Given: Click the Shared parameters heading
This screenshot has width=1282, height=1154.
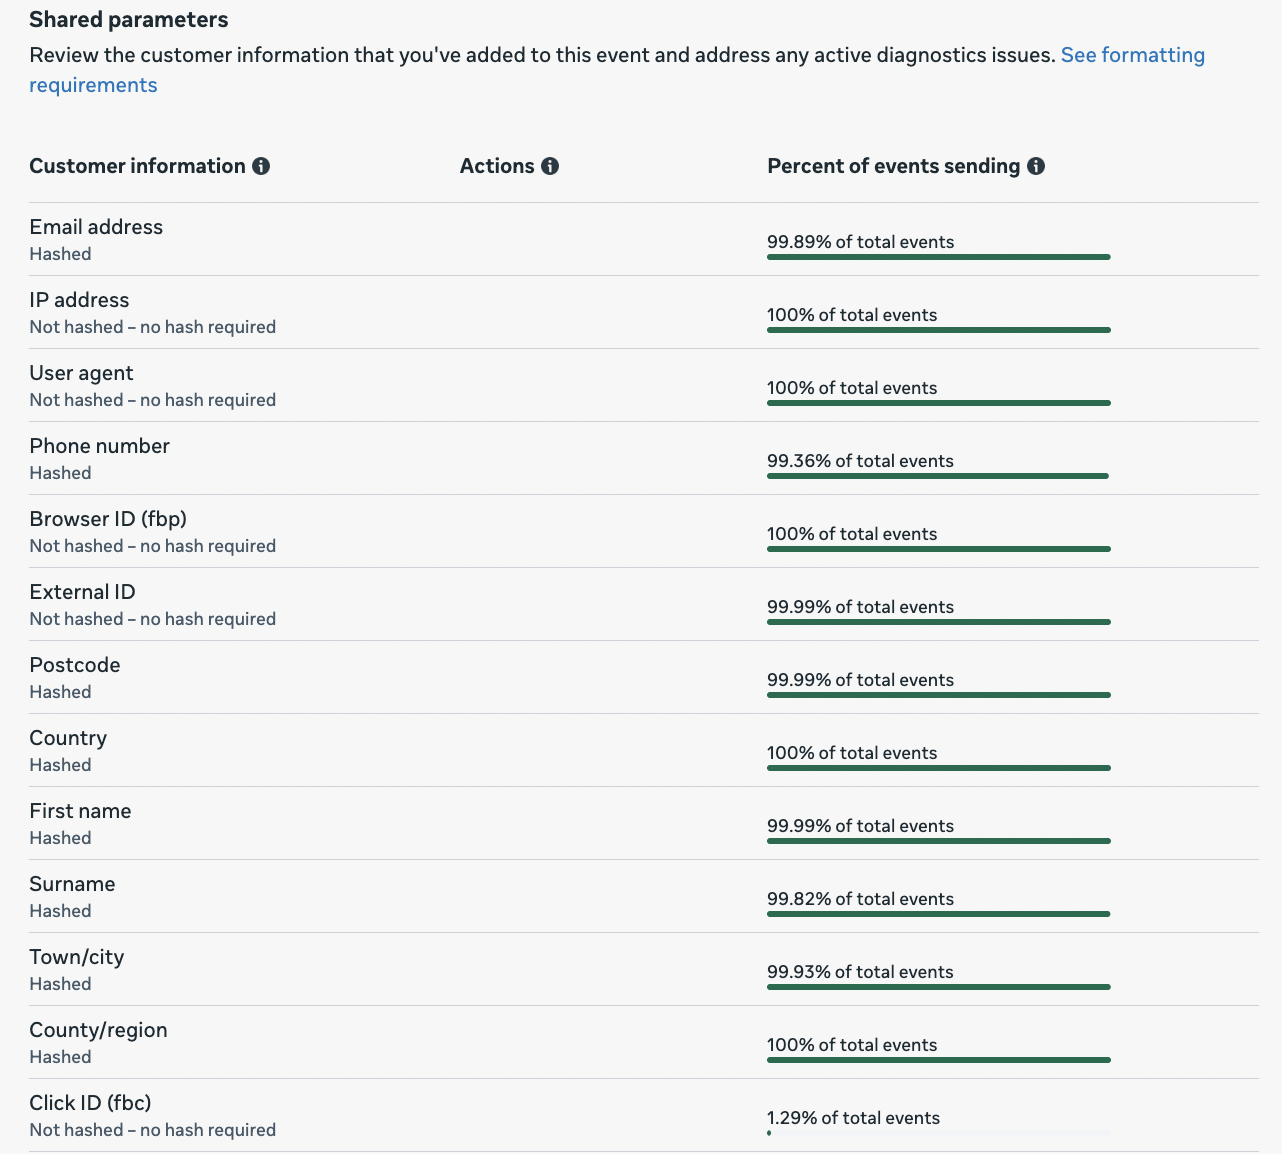Looking at the screenshot, I should coord(128,20).
